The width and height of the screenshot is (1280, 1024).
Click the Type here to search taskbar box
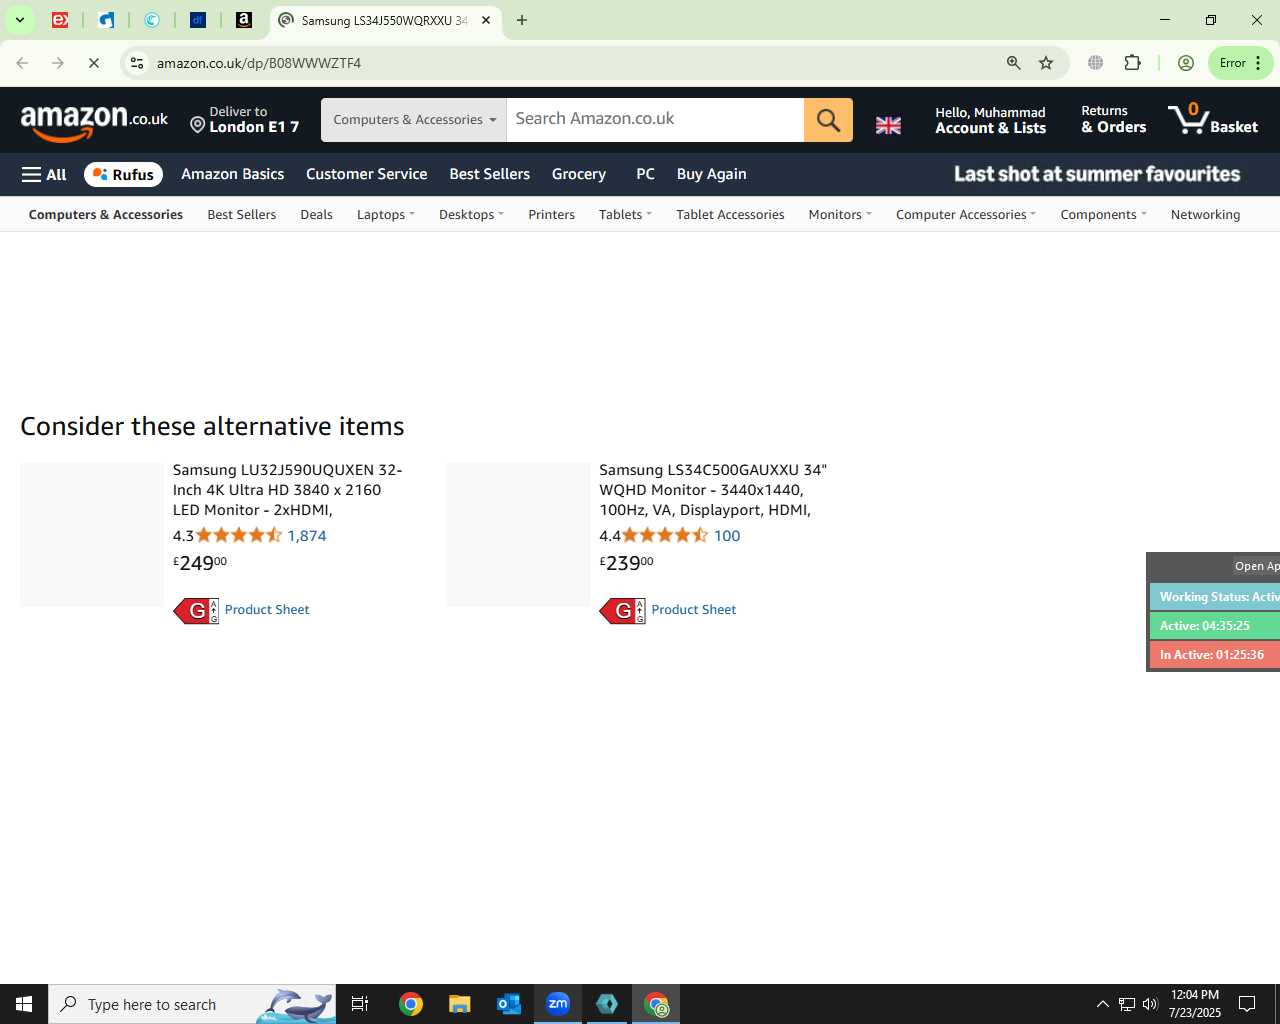pos(192,1004)
